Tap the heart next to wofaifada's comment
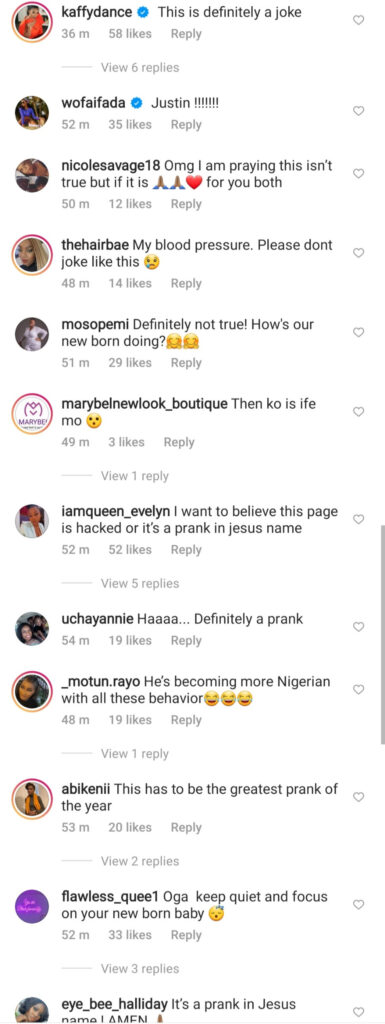 (x=358, y=111)
